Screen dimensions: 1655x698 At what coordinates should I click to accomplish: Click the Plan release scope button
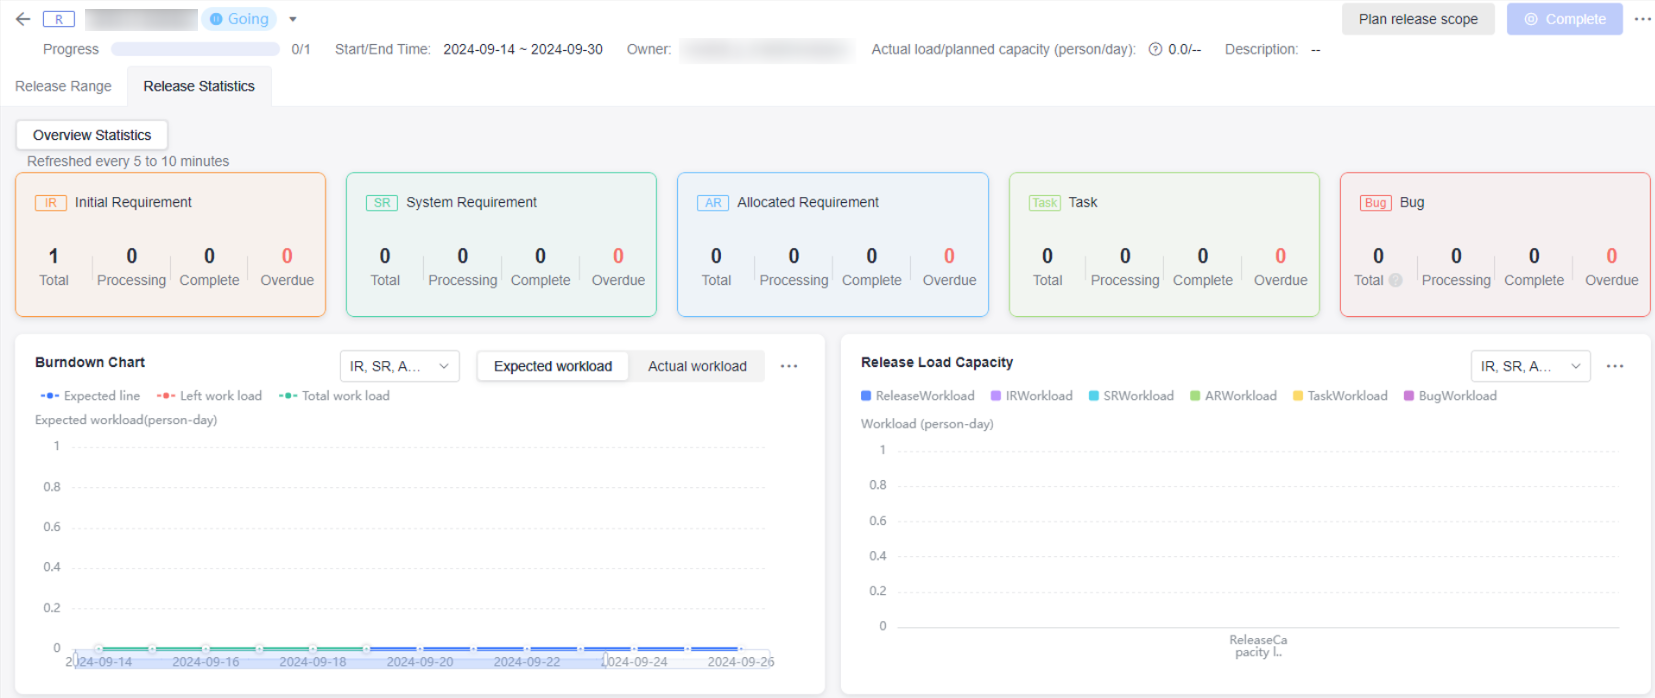pos(1417,19)
